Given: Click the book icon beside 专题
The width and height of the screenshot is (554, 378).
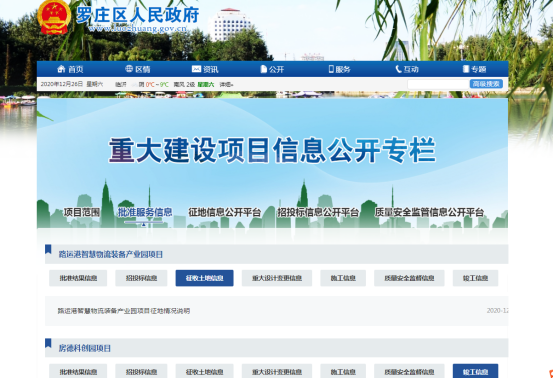Looking at the screenshot, I should (x=466, y=69).
